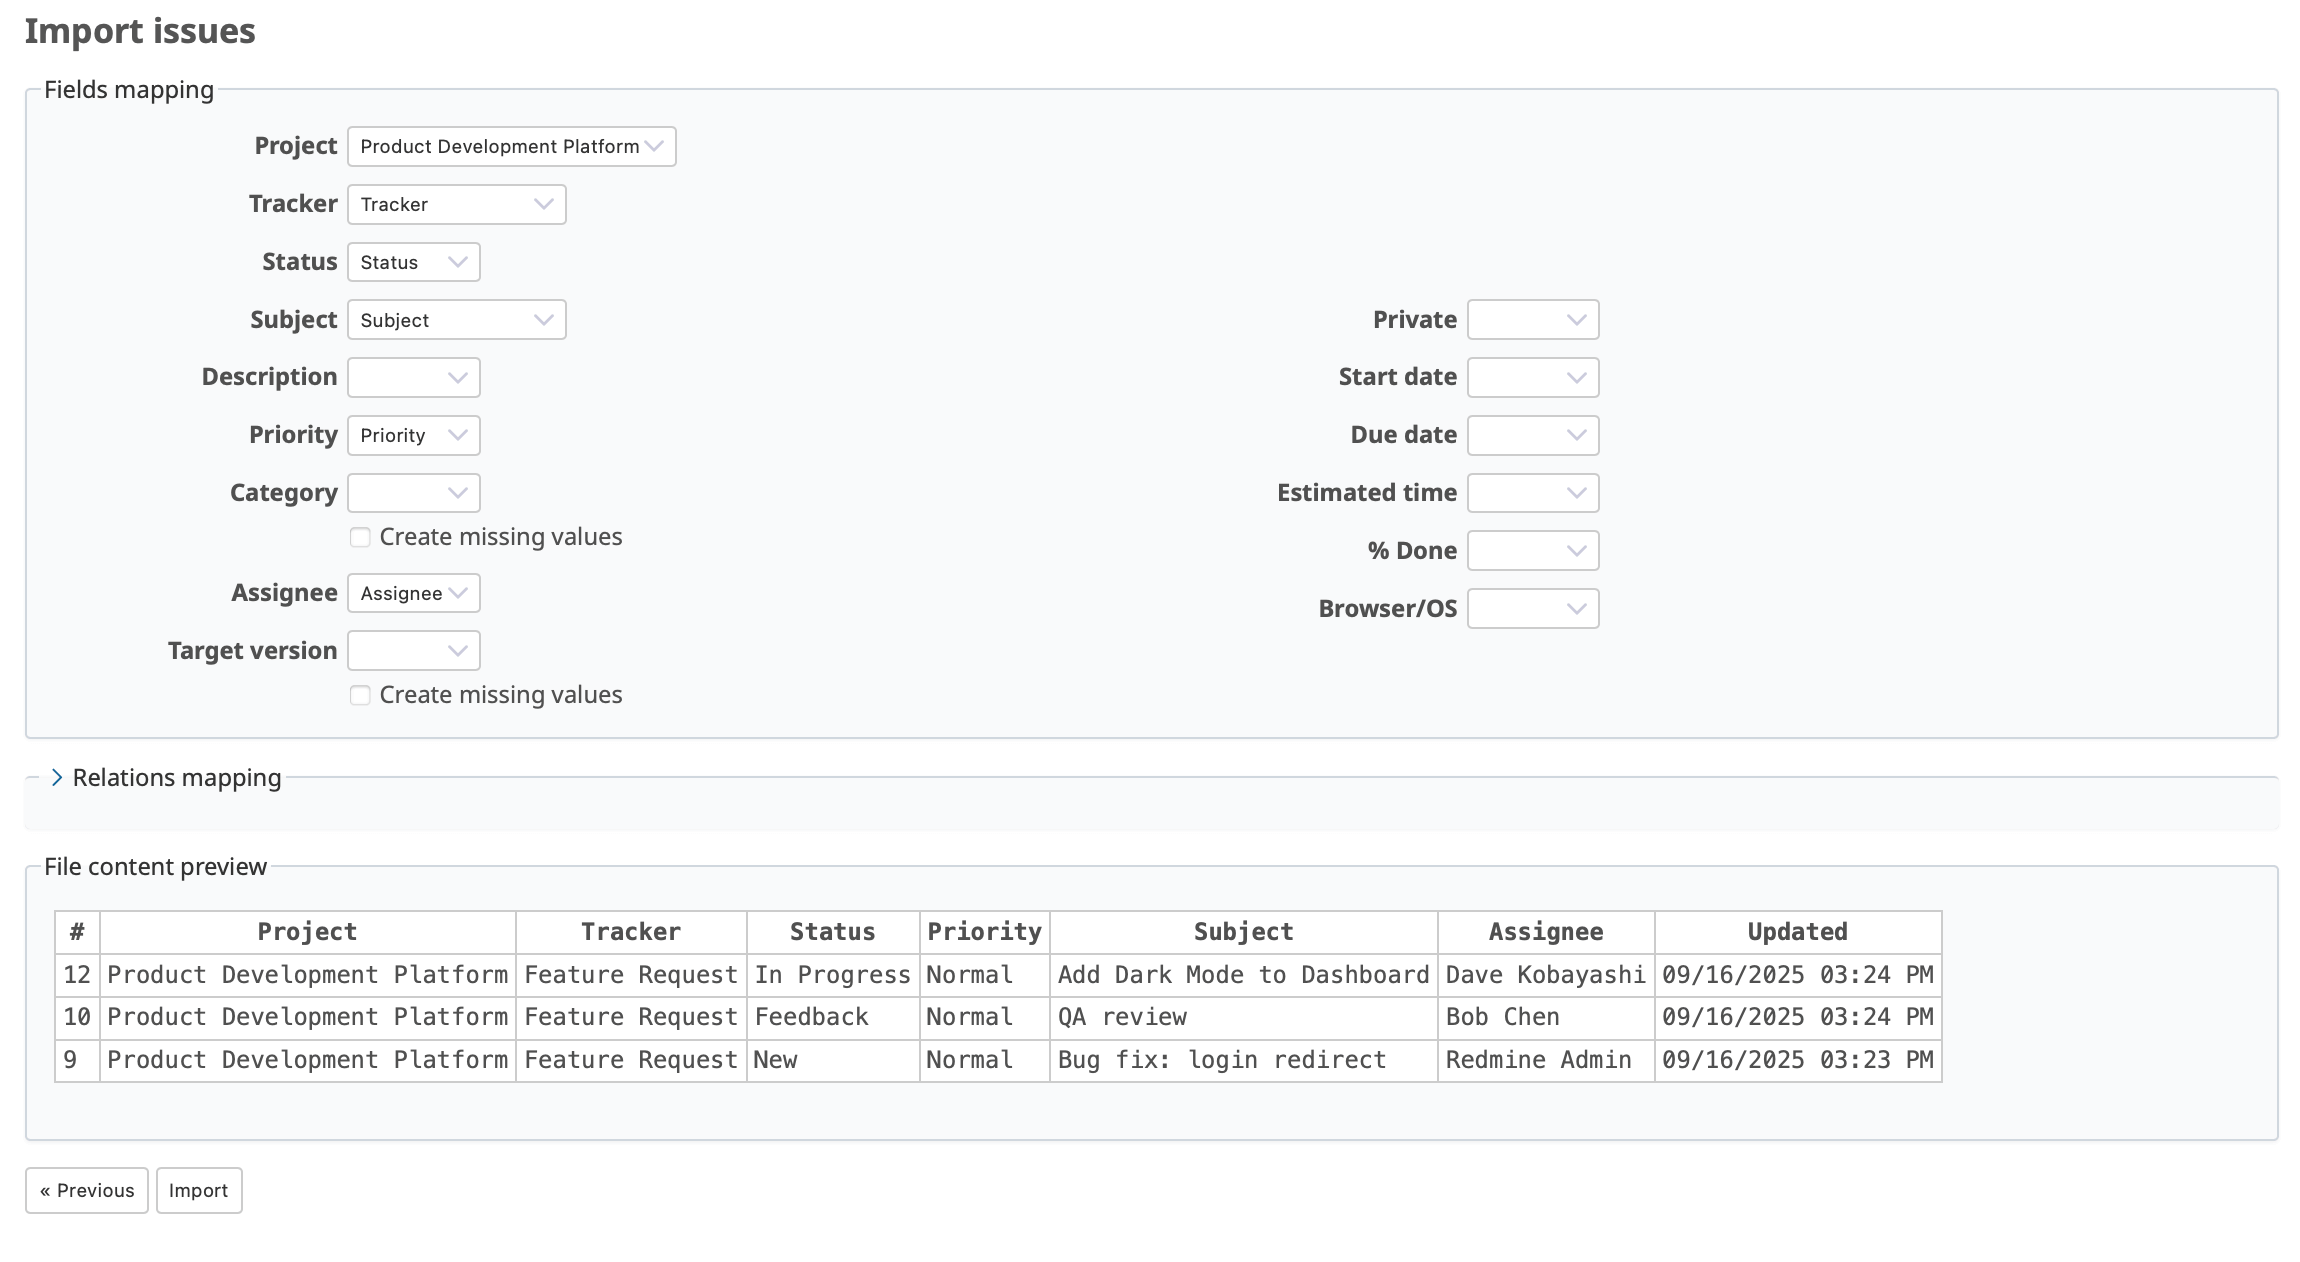Open the Subject mapping dropdown
Screen dimensions: 2300x1262
456,320
